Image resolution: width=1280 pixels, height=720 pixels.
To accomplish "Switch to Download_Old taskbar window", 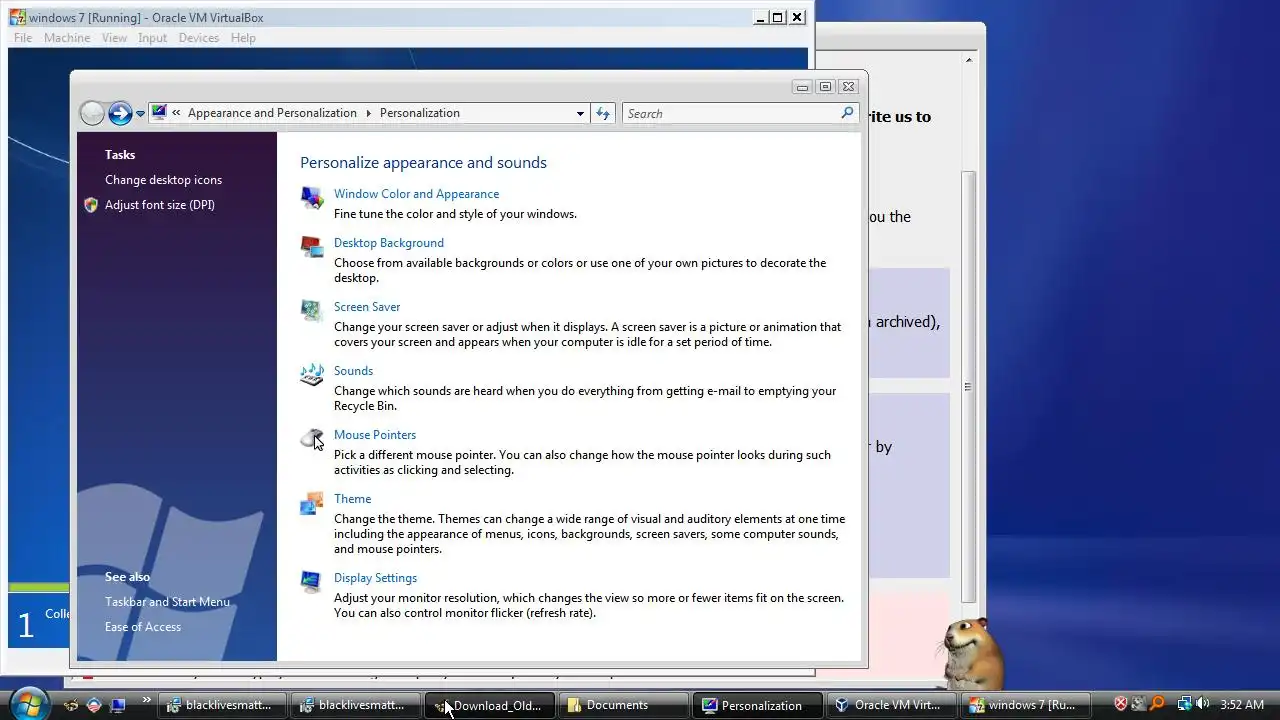I will (x=489, y=705).
